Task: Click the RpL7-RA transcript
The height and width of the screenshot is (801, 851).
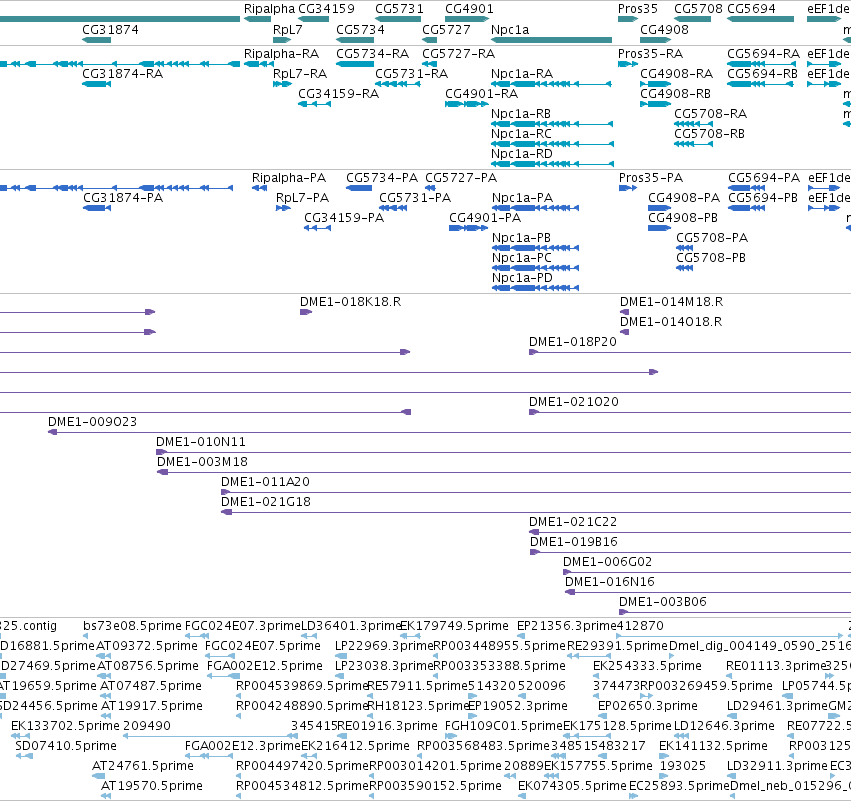Action: pos(282,84)
